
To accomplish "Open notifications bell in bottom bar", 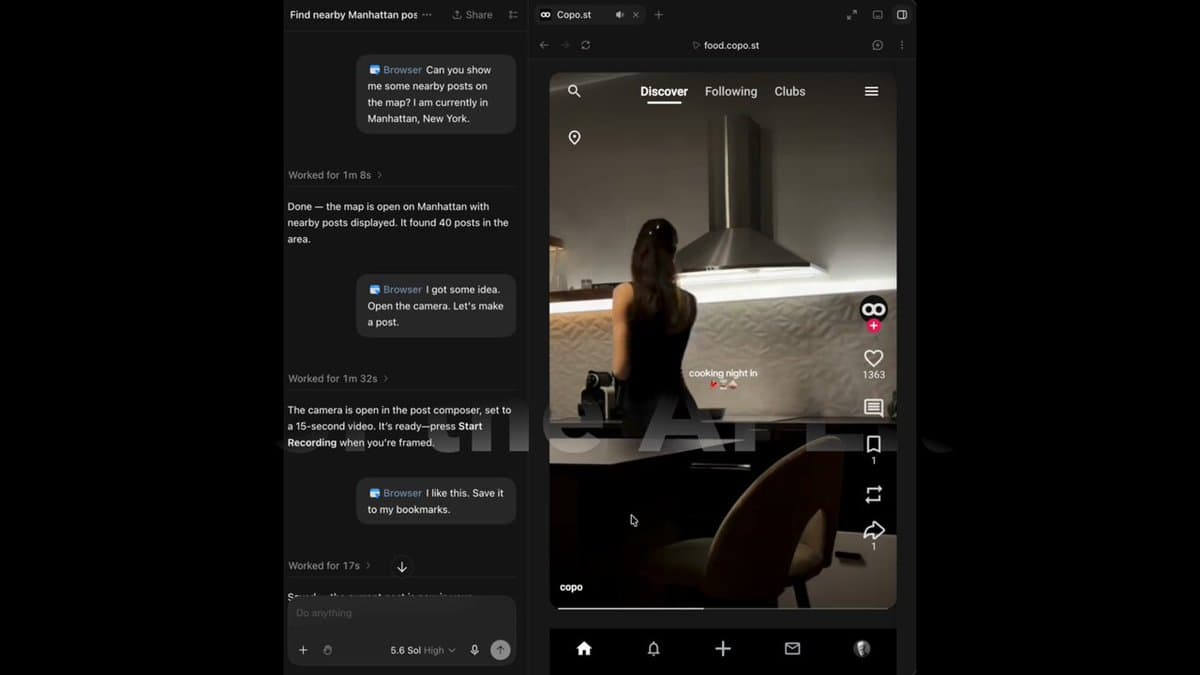I will click(x=653, y=649).
